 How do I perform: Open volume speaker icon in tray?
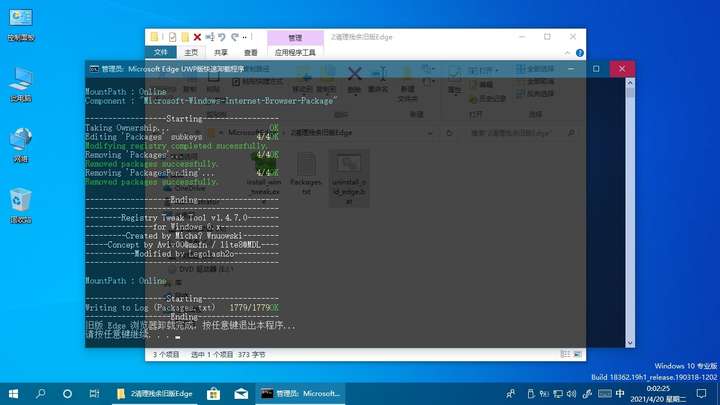point(571,394)
